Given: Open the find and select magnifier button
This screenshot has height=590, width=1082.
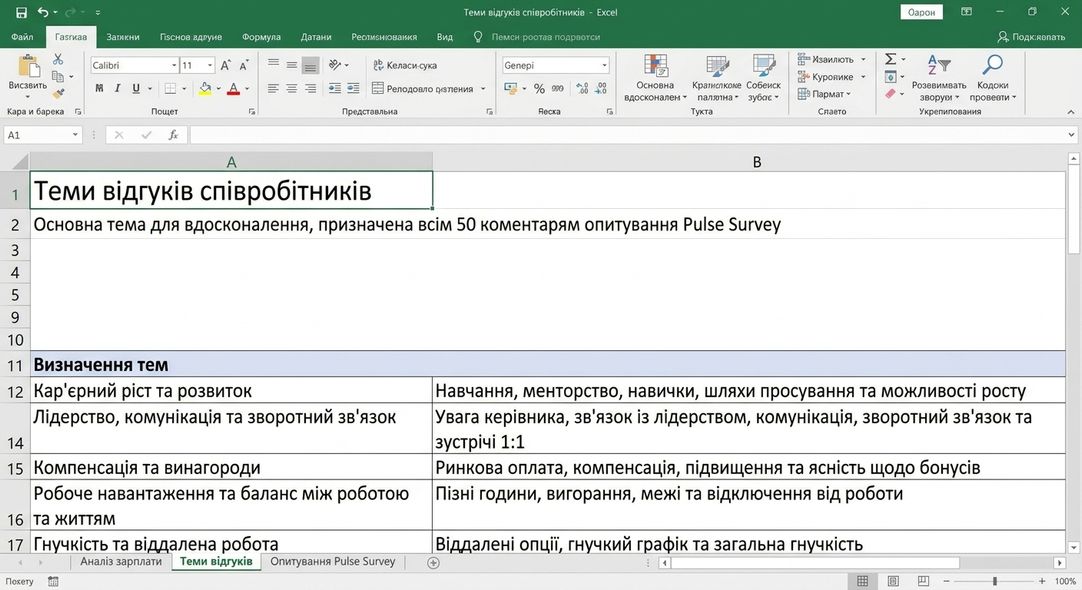Looking at the screenshot, I should [992, 78].
